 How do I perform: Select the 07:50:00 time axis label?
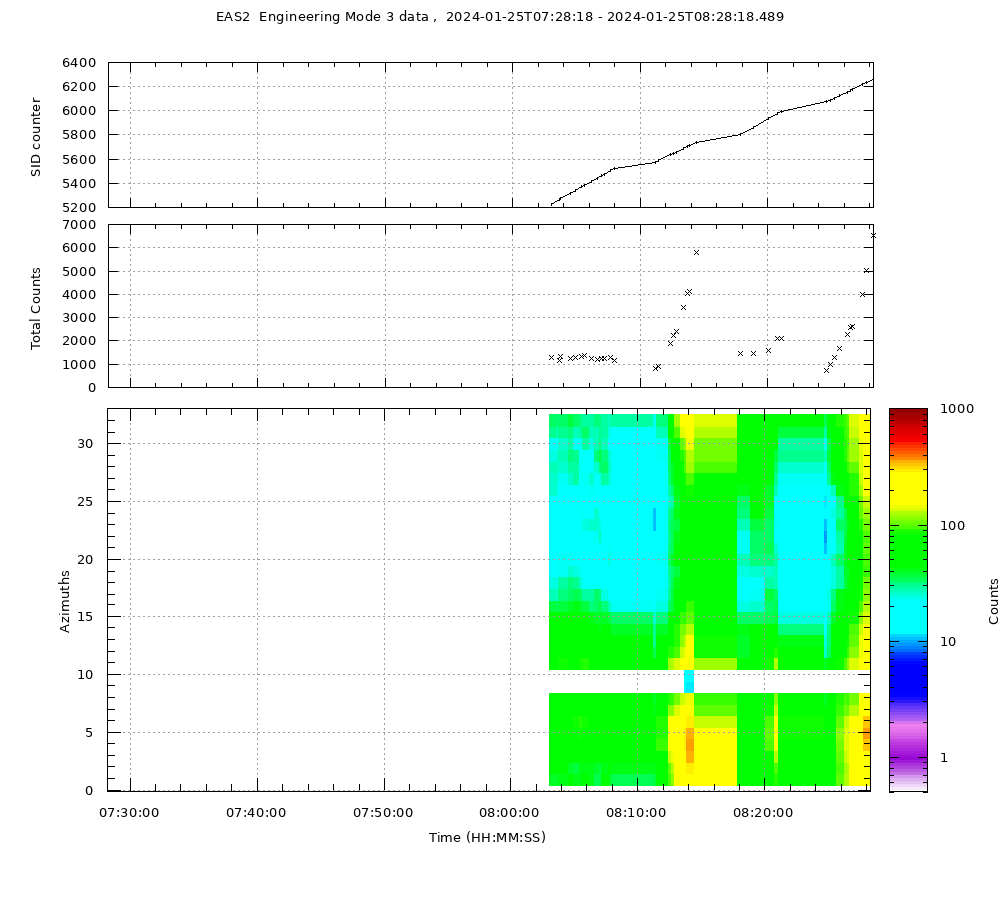pos(383,813)
